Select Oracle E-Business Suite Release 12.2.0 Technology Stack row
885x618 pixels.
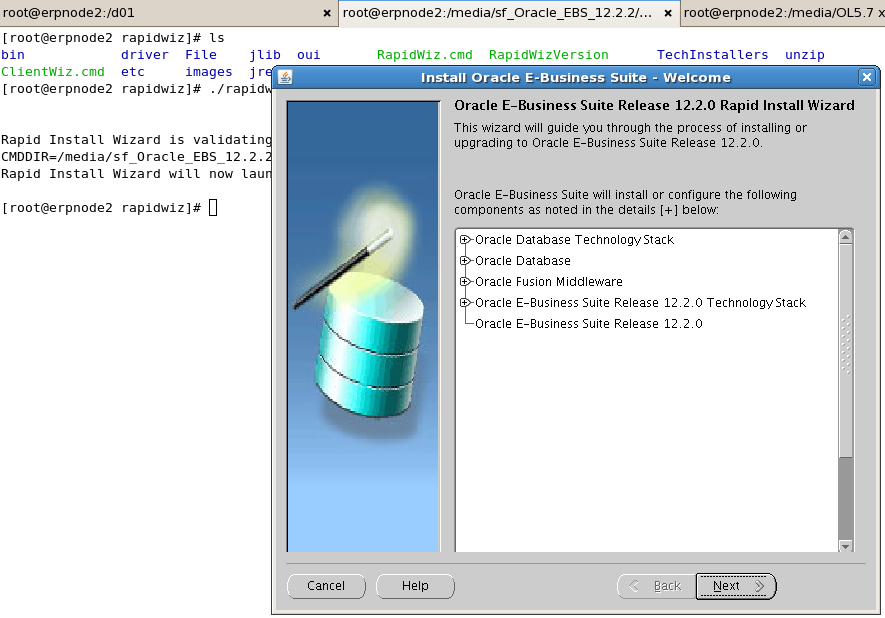pyautogui.click(x=640, y=303)
